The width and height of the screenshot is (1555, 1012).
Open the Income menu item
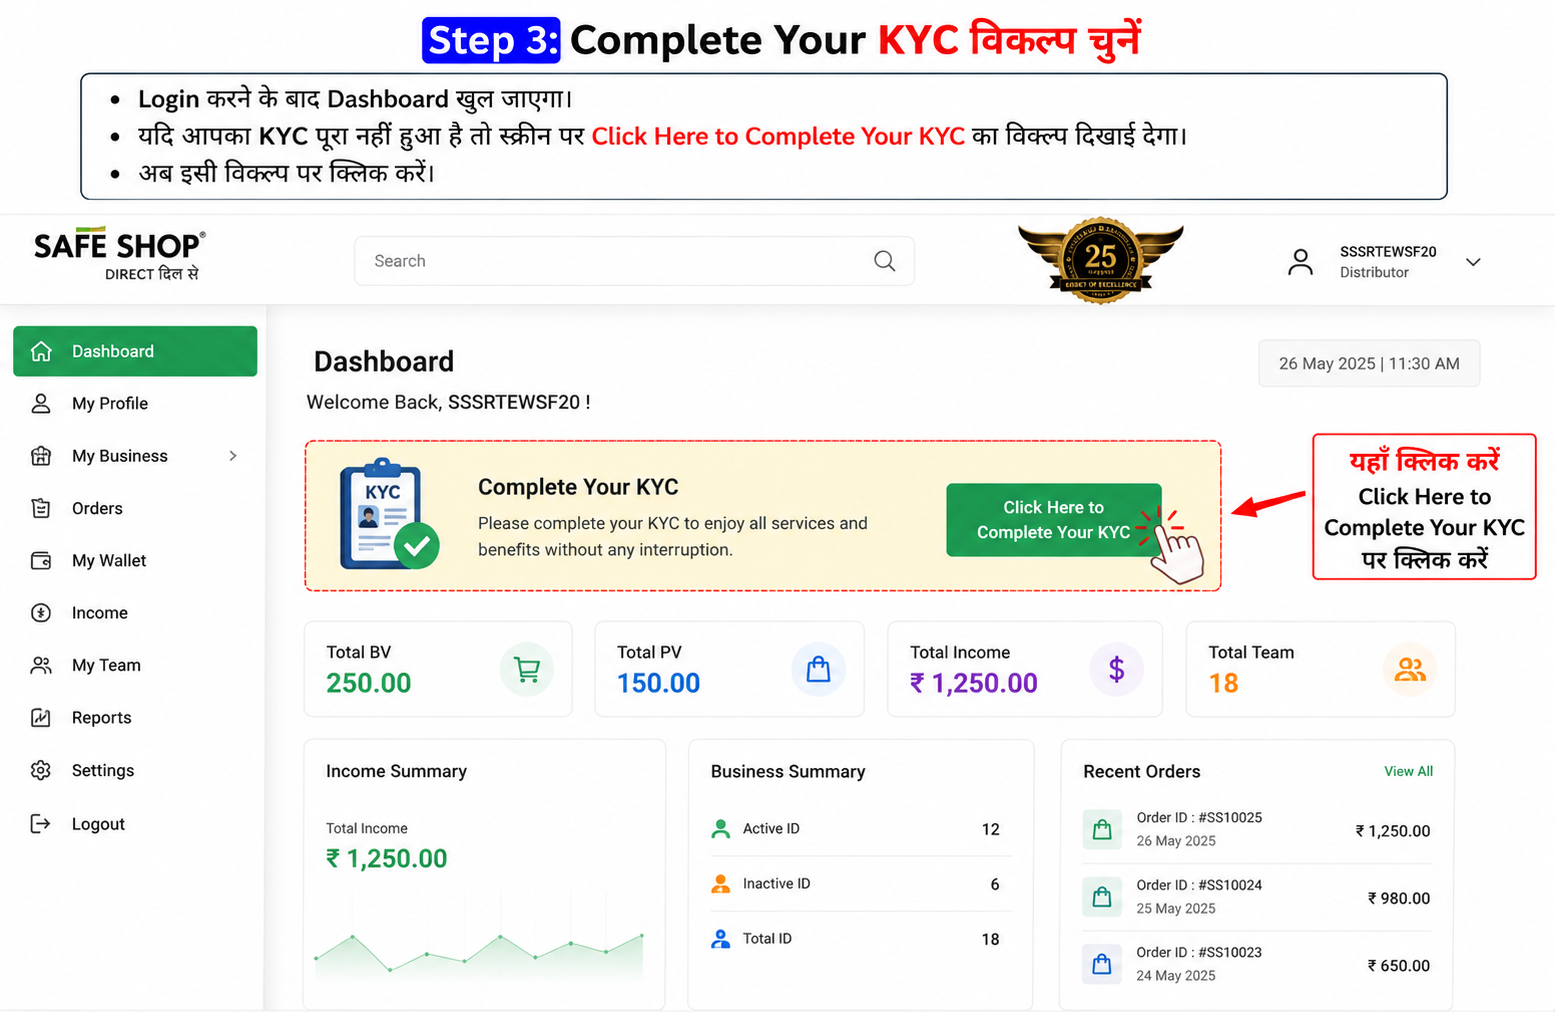tap(135, 613)
